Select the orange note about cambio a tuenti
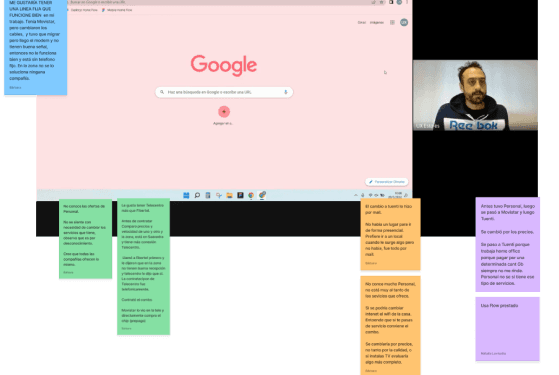Image resolution: width=559 pixels, height=375 pixels. (x=390, y=234)
